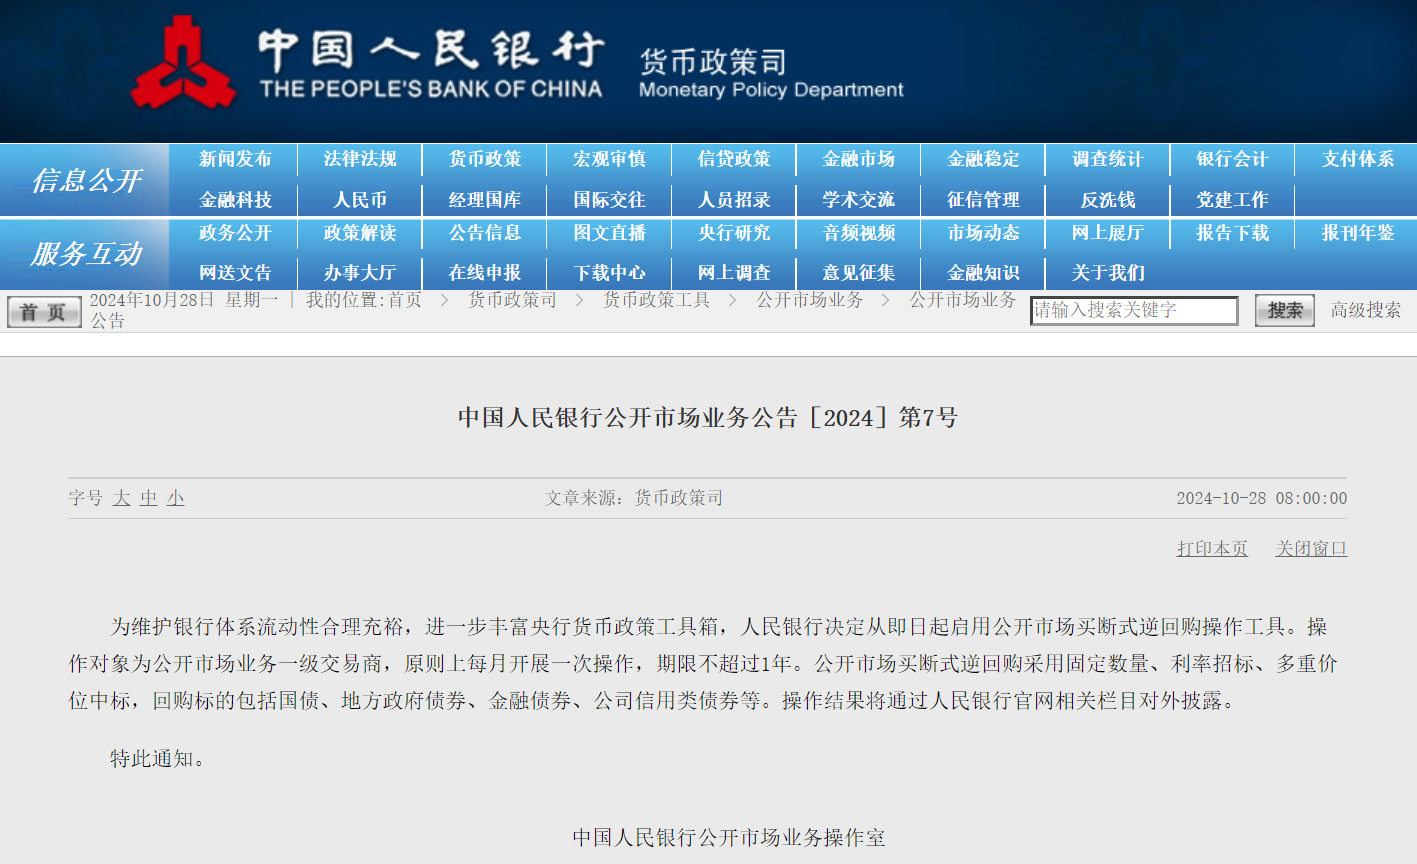
Task: Open 人民币 navigation item
Action: pos(360,200)
